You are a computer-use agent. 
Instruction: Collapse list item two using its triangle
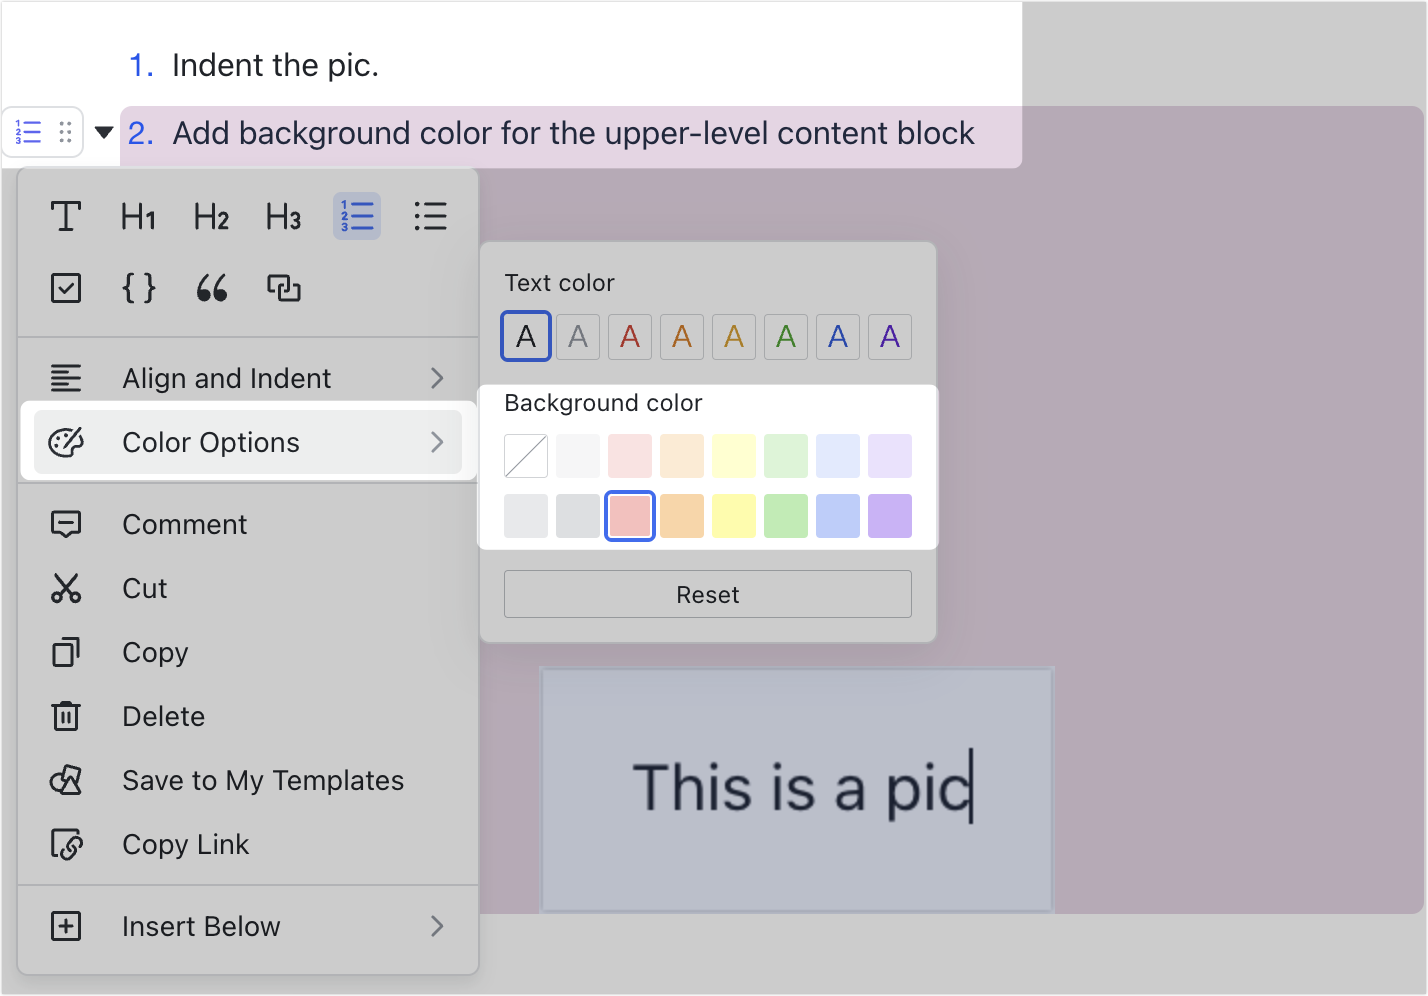click(x=103, y=131)
